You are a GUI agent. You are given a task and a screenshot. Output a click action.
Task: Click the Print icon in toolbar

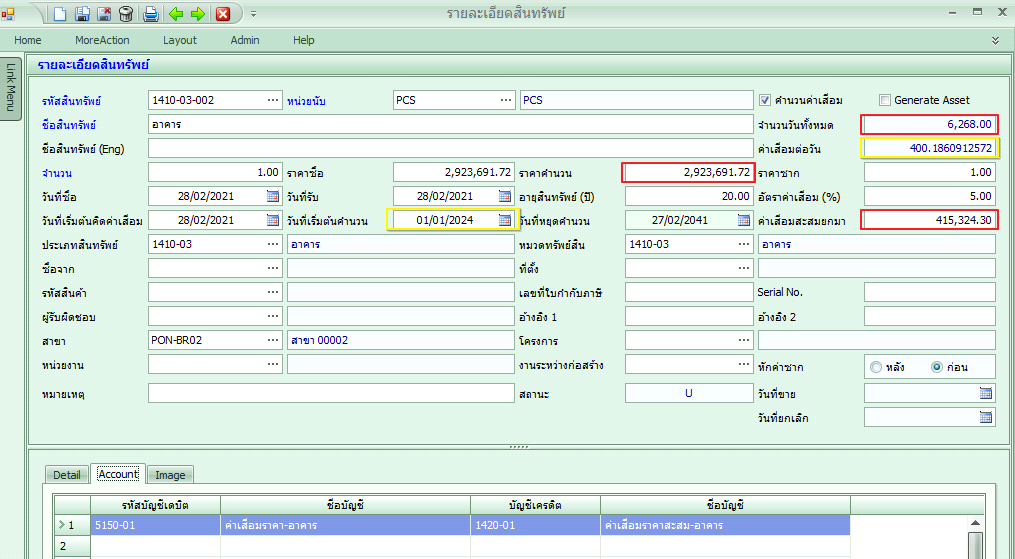point(150,14)
